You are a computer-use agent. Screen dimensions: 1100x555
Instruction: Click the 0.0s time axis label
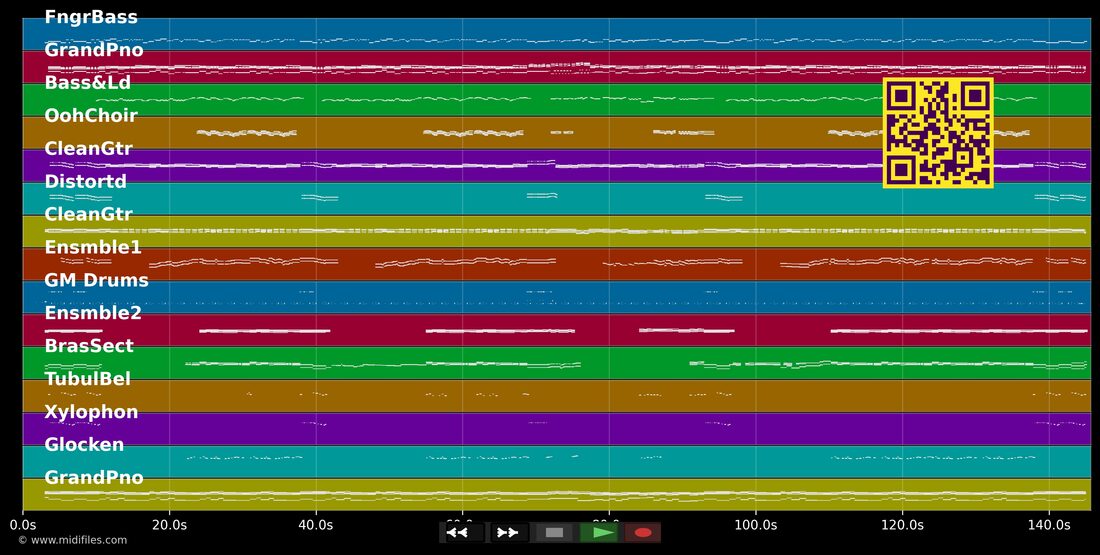coord(23,525)
